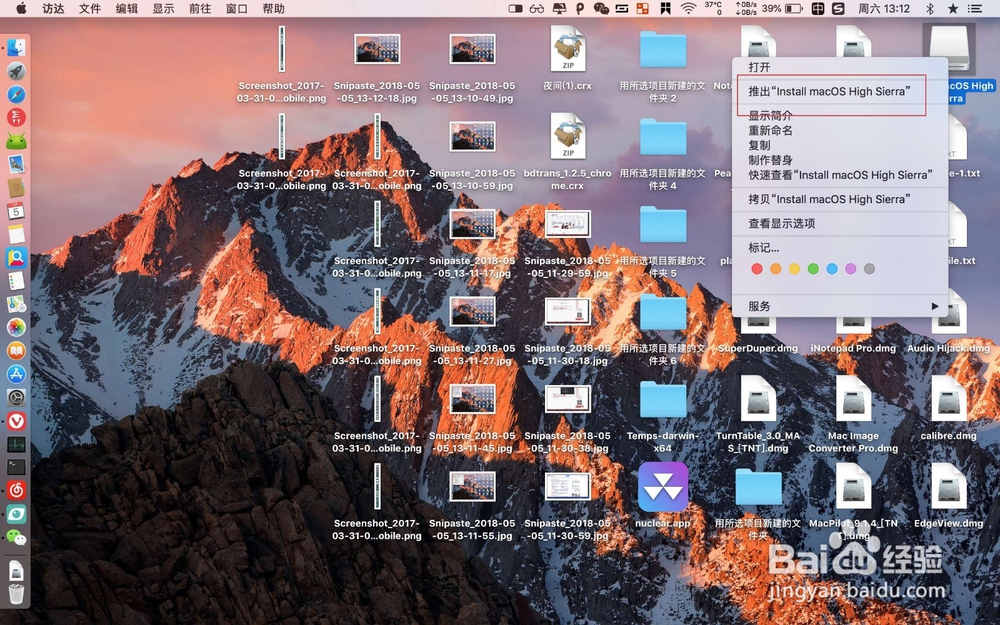Image resolution: width=1000 pixels, height=625 pixels.
Task: Open Photos pinwheel icon in dock
Action: click(17, 327)
